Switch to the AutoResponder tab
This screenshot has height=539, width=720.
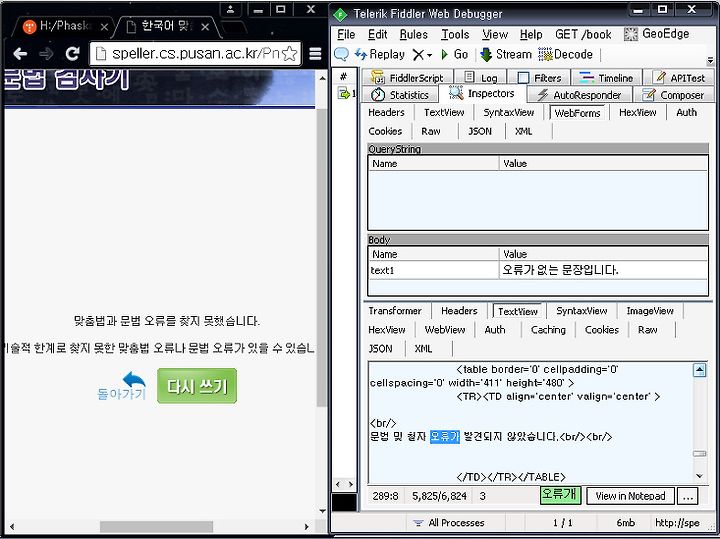(579, 95)
